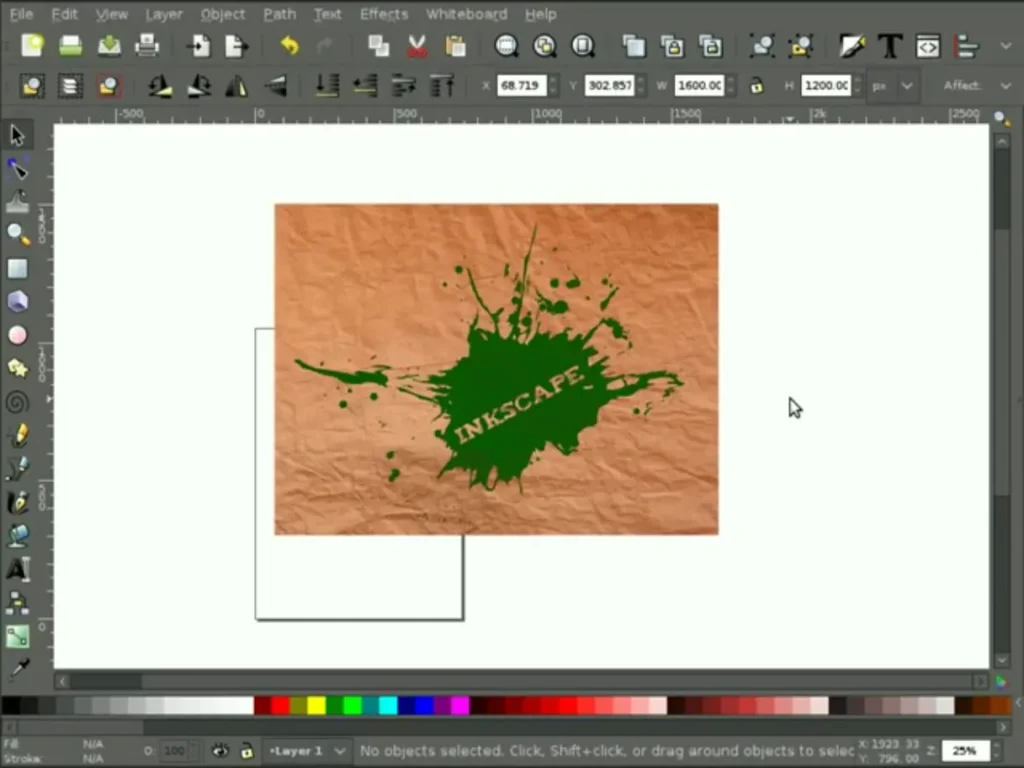Open the Effects menu

tap(384, 14)
